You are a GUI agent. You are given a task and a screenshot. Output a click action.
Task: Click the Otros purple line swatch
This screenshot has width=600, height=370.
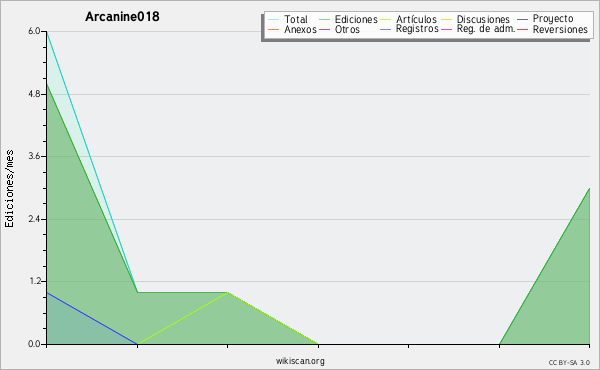click(x=324, y=29)
